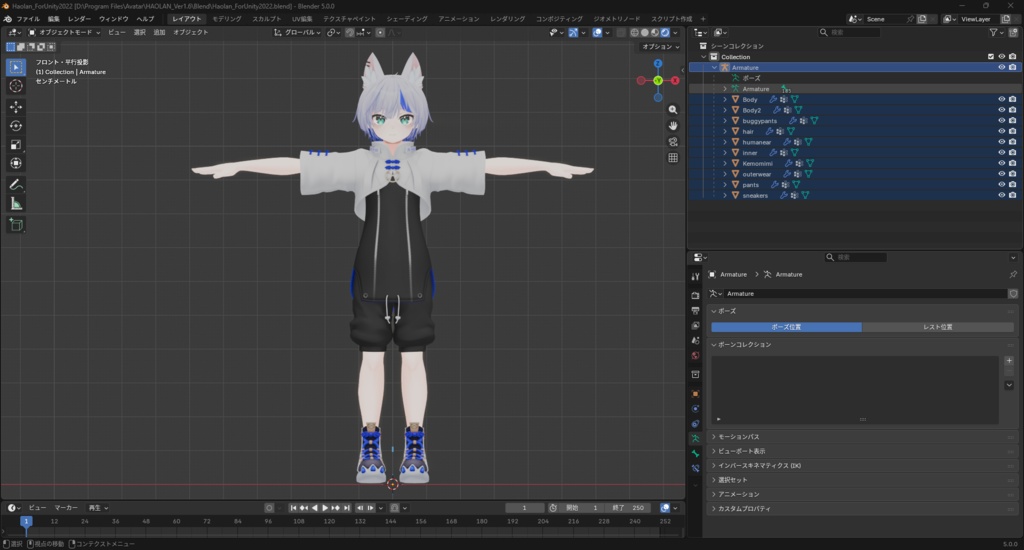Open the Scene properties tab

click(x=696, y=340)
